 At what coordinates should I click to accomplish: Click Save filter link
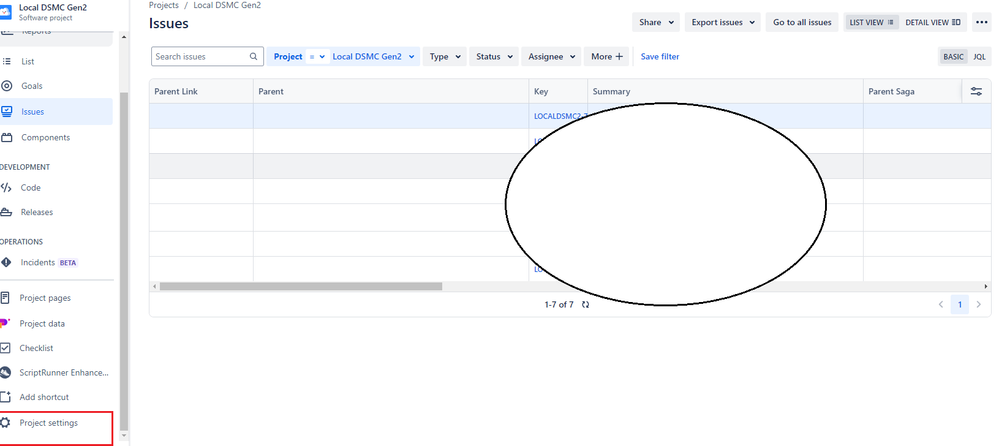coord(660,57)
